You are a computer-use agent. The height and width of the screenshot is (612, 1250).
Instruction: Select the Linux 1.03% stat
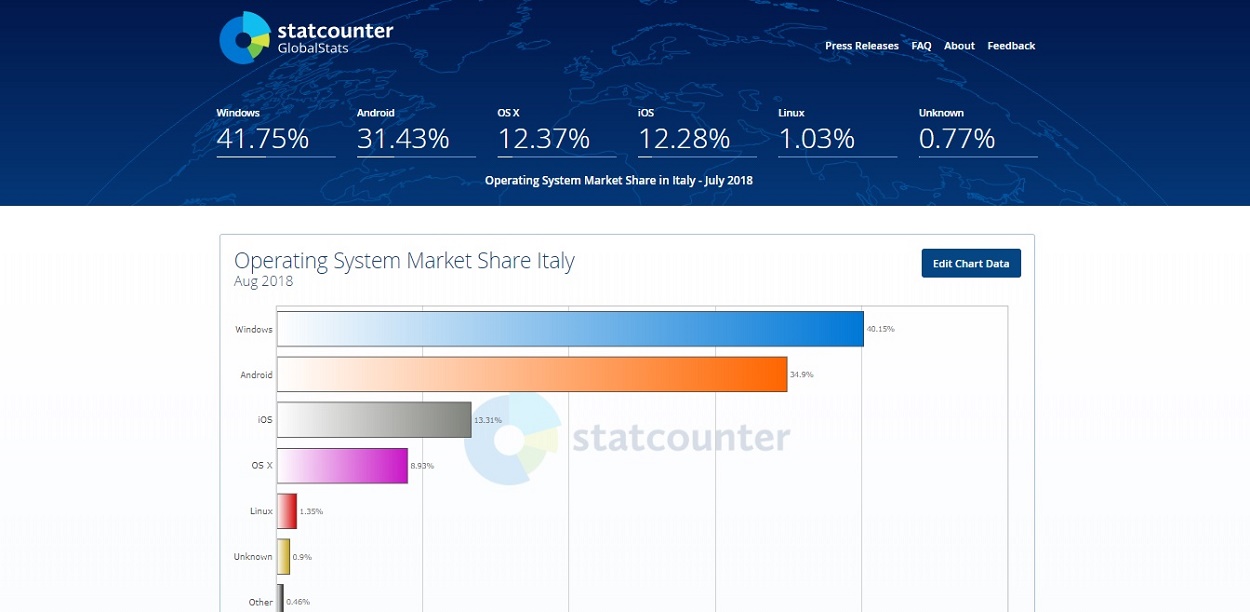click(x=837, y=132)
